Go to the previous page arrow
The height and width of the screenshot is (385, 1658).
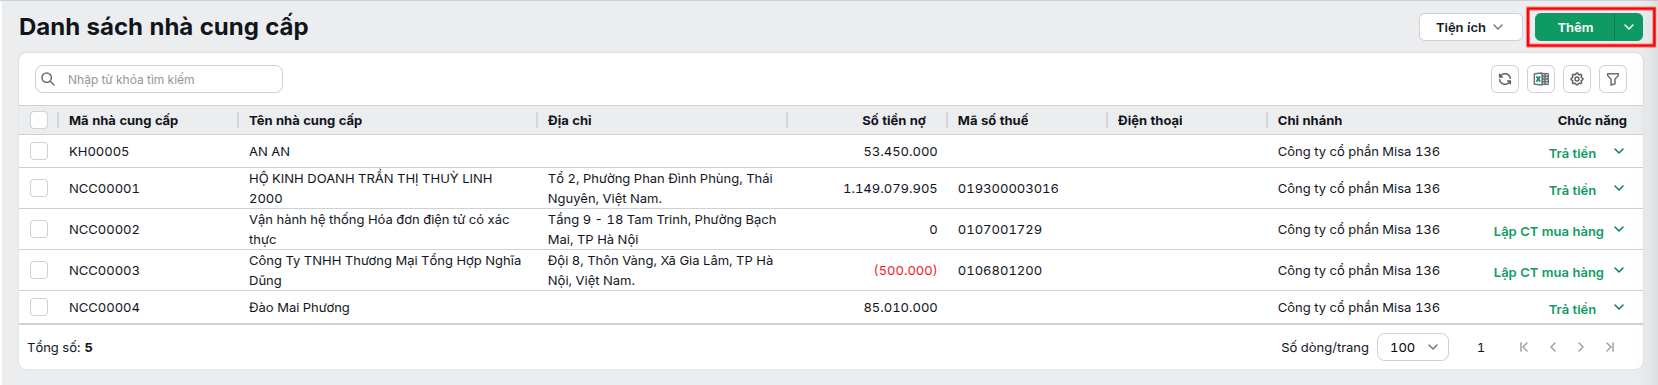pyautogui.click(x=1552, y=347)
